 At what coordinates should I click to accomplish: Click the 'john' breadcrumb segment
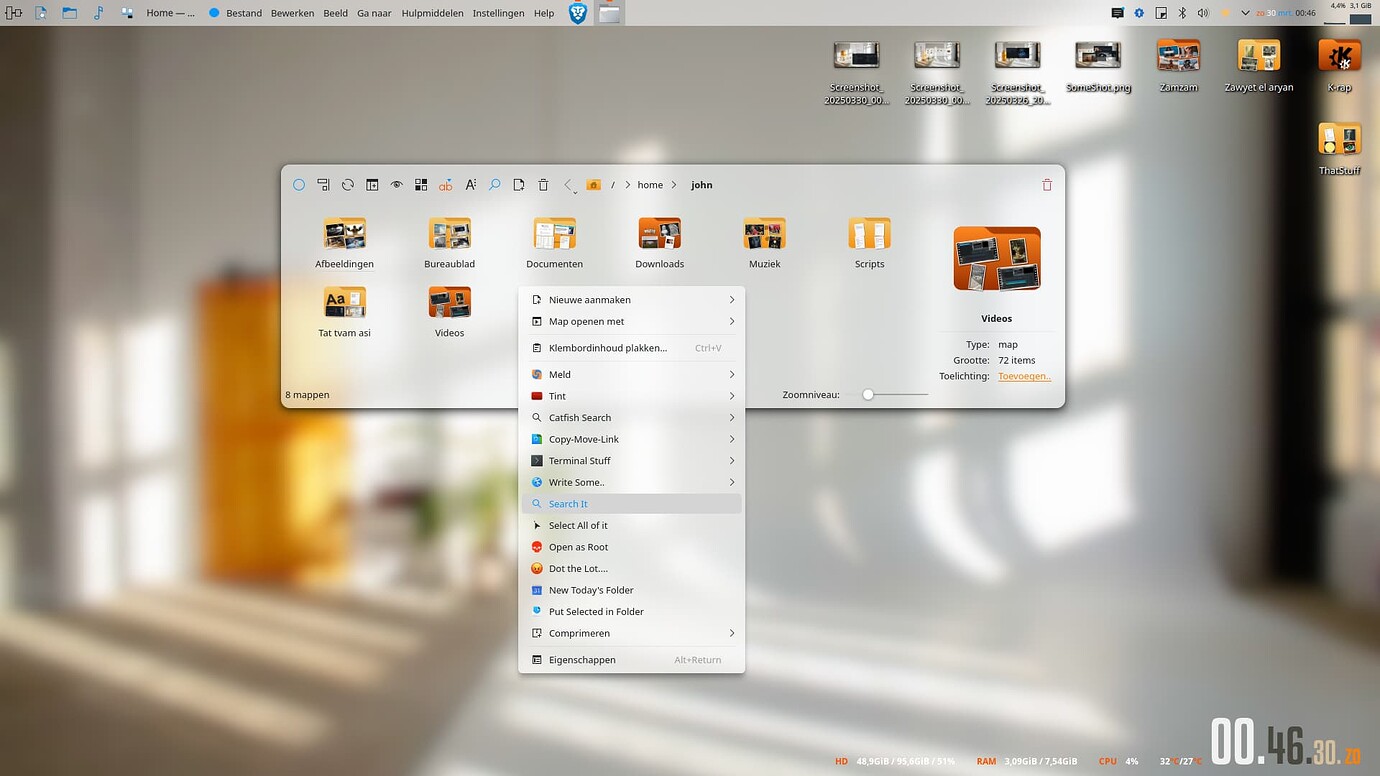[x=702, y=185]
